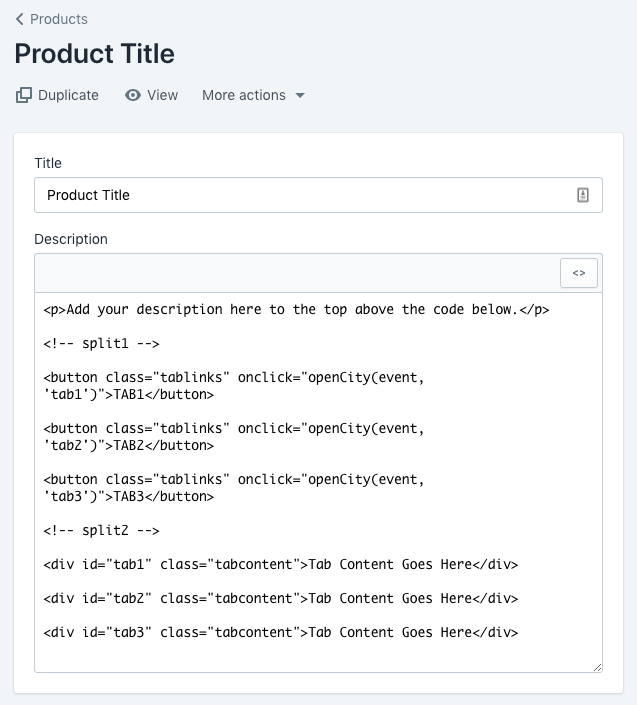
Task: Duplicate this product
Action: [57, 95]
